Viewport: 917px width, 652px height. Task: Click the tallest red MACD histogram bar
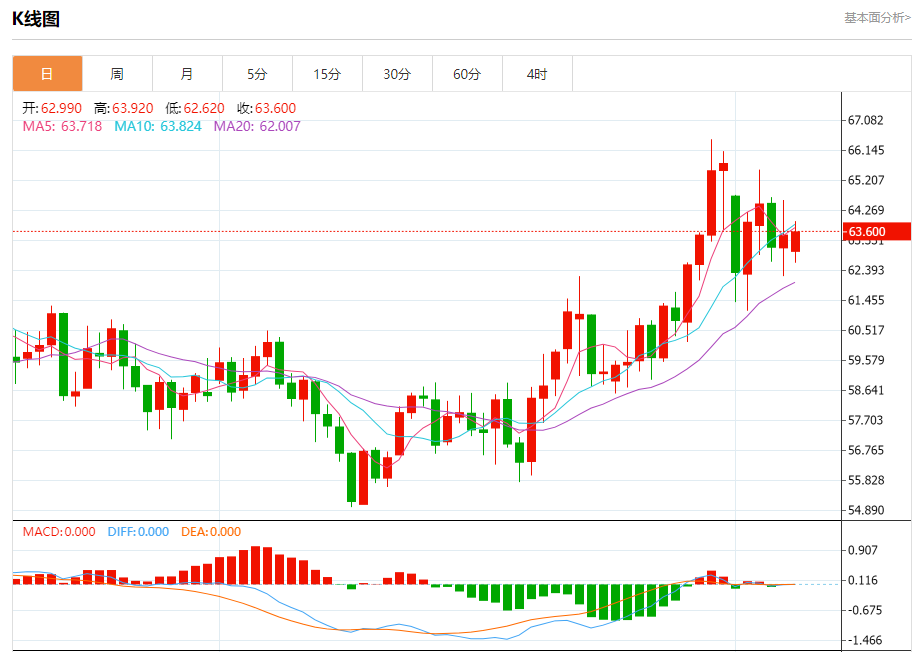pos(256,565)
